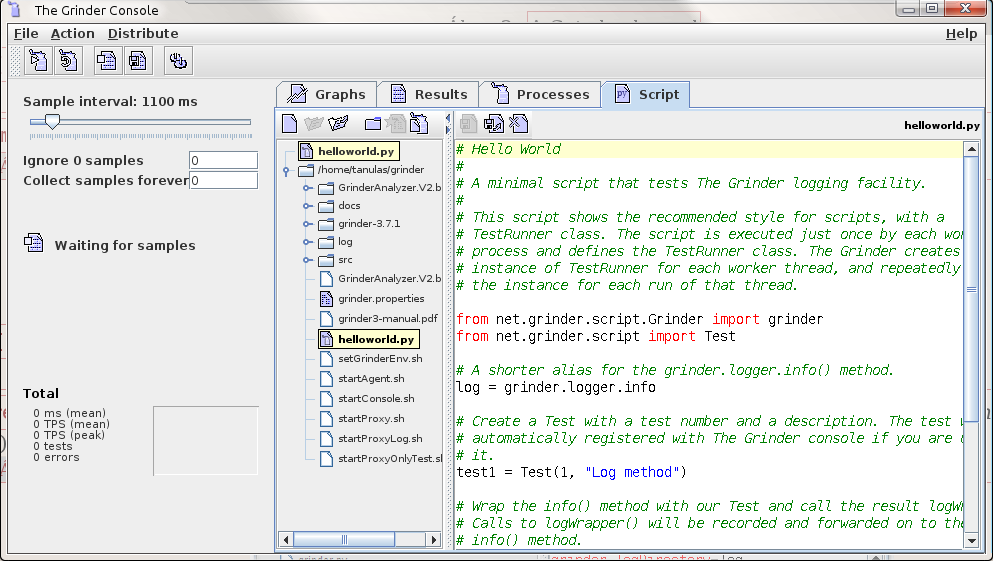The width and height of the screenshot is (993, 561).
Task: Click the startAgent.sh file icon
Action: 326,379
